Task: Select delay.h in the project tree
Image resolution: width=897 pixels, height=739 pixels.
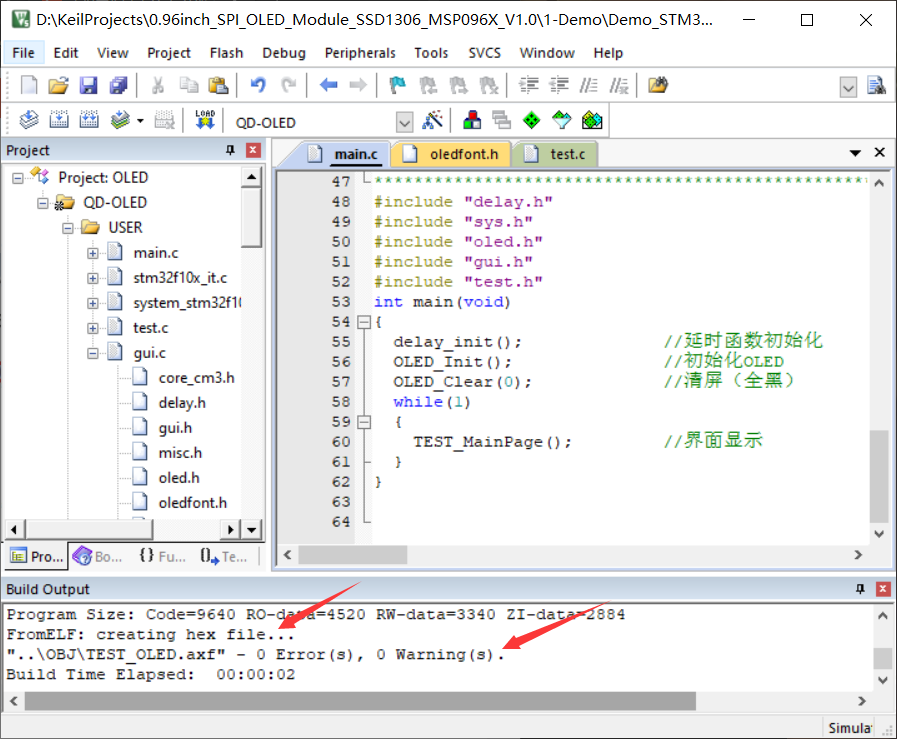Action: click(182, 403)
